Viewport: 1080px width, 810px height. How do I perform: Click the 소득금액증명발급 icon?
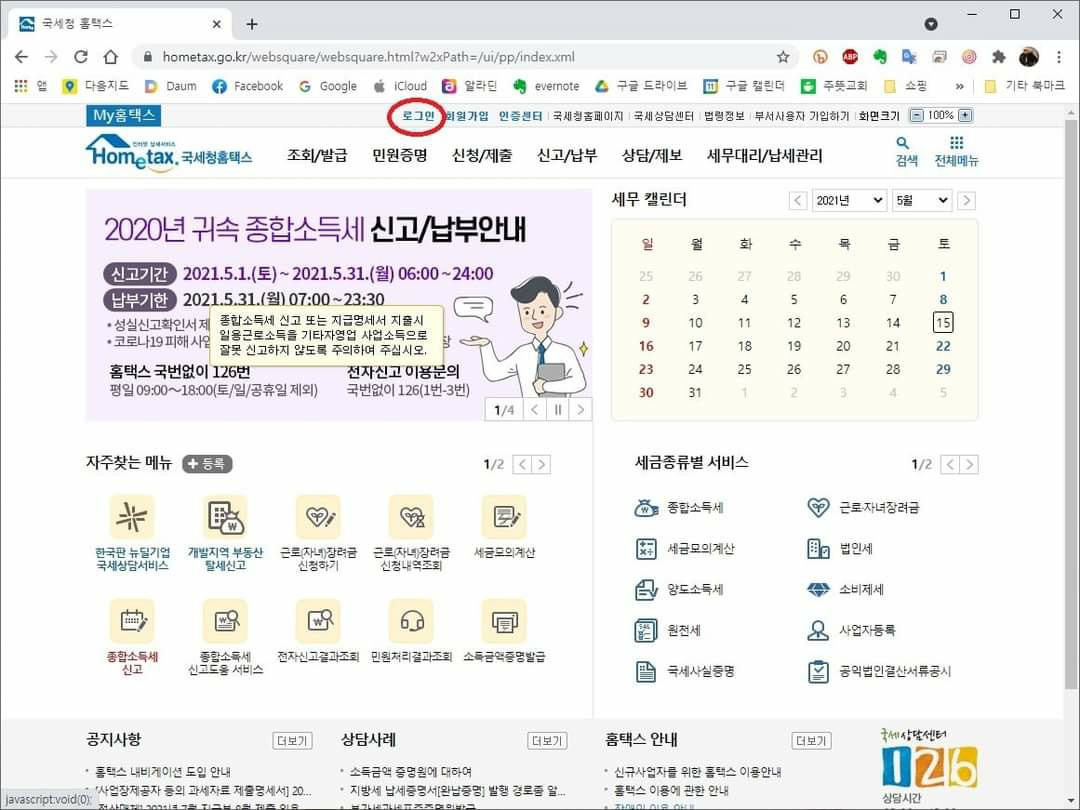point(503,620)
